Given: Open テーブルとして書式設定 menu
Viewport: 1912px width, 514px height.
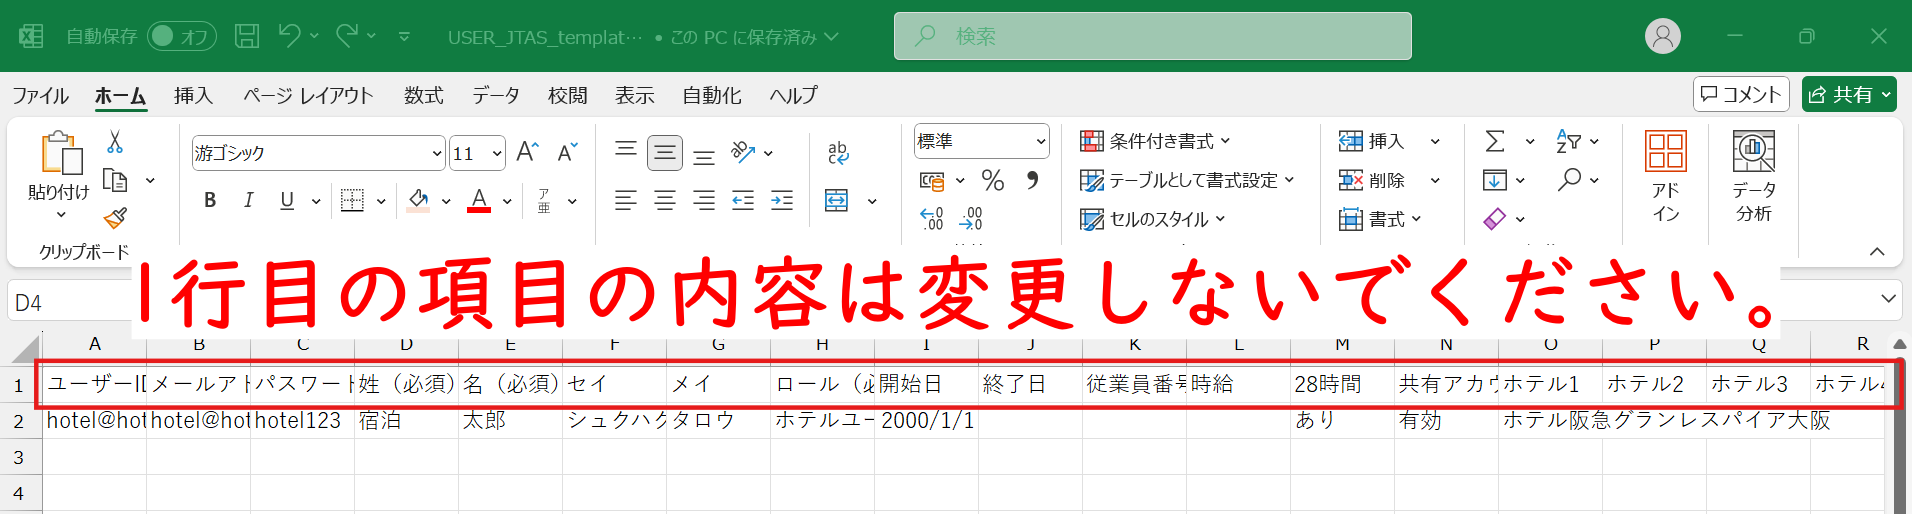Looking at the screenshot, I should (x=1187, y=180).
